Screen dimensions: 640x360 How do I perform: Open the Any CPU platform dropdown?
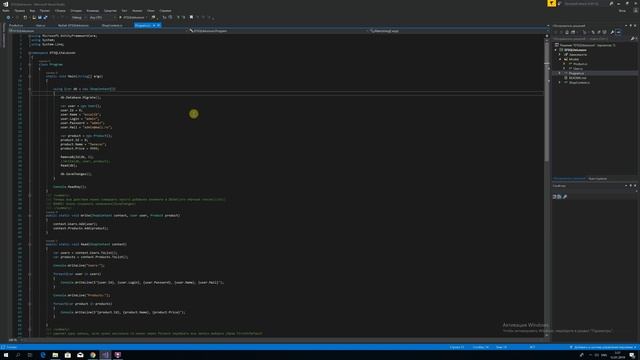click(x=102, y=18)
